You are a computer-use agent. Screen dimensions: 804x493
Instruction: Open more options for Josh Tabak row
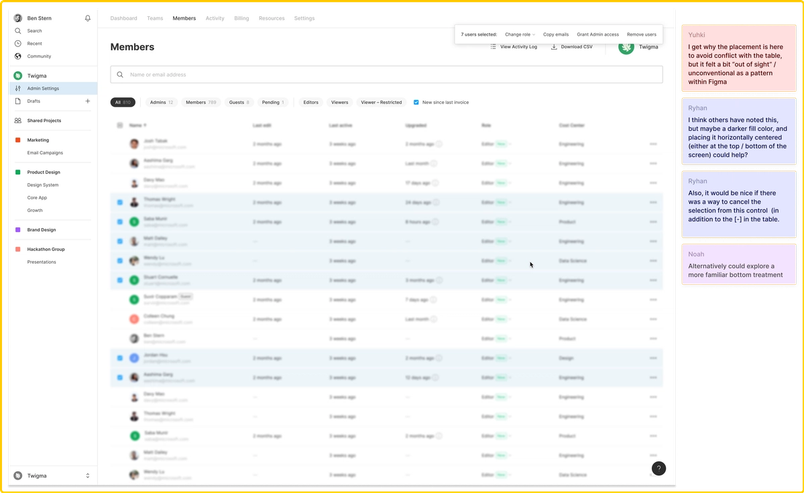coord(653,144)
